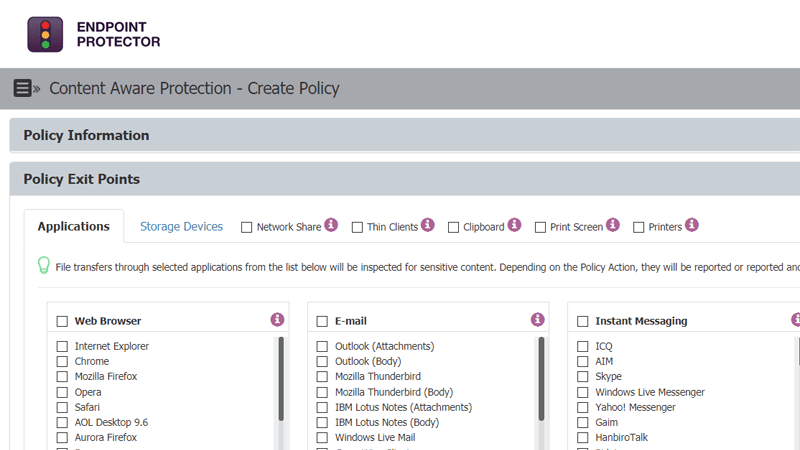Expand the Policy Information section header

(405, 135)
